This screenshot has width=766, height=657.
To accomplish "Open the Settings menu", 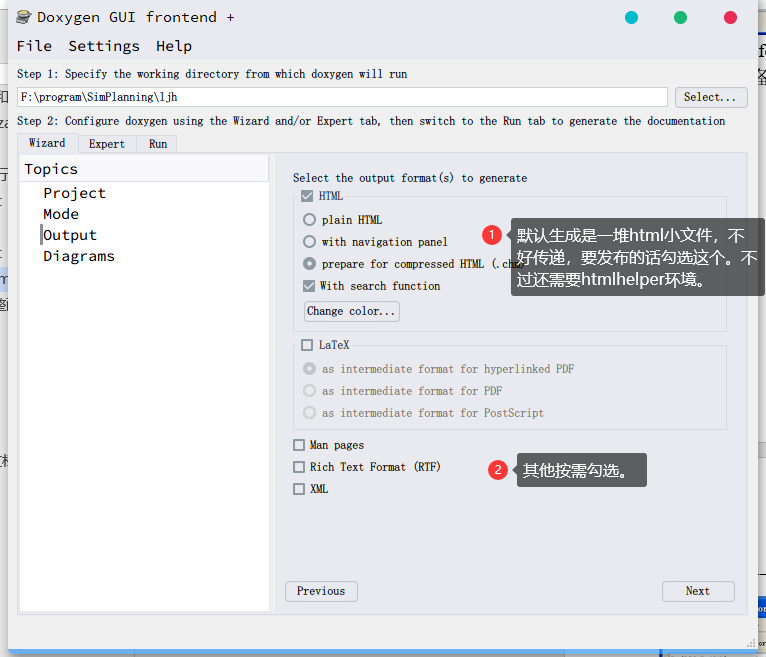I will pyautogui.click(x=104, y=46).
